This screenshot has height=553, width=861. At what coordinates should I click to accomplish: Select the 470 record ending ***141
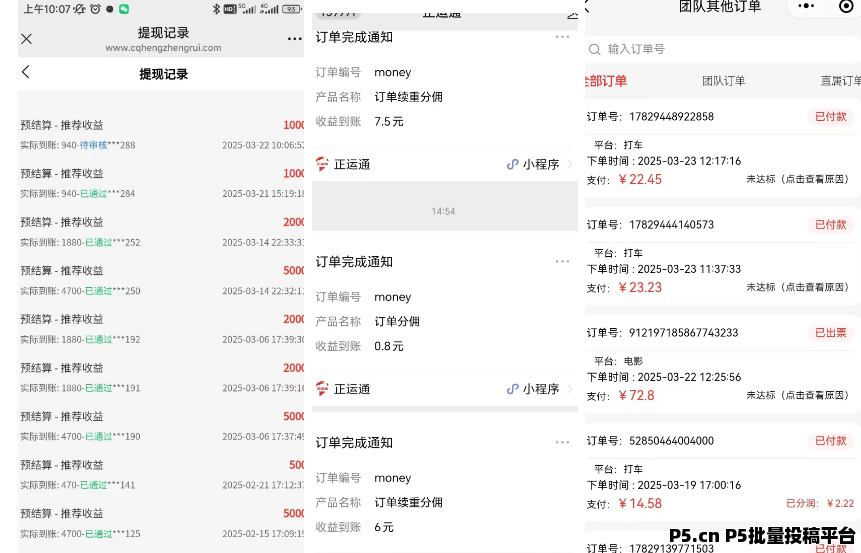[x=162, y=475]
